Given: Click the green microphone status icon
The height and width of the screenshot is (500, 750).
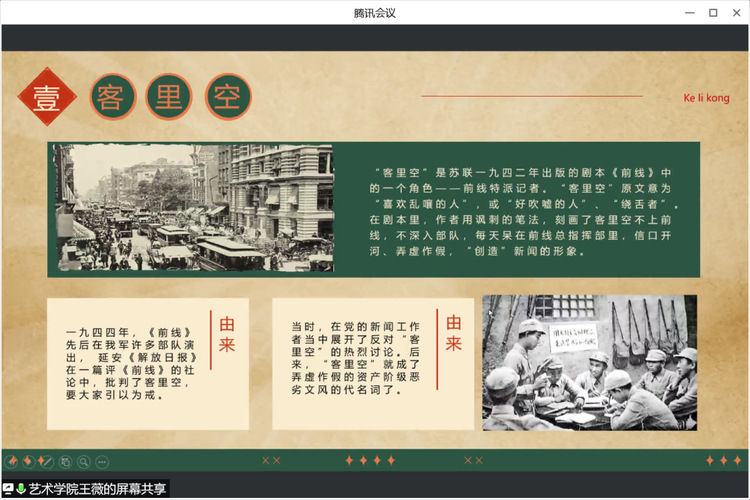Looking at the screenshot, I should coord(21,489).
